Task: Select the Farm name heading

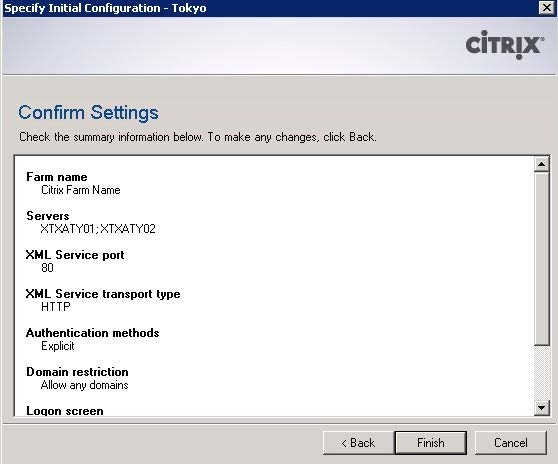Action: tap(57, 177)
